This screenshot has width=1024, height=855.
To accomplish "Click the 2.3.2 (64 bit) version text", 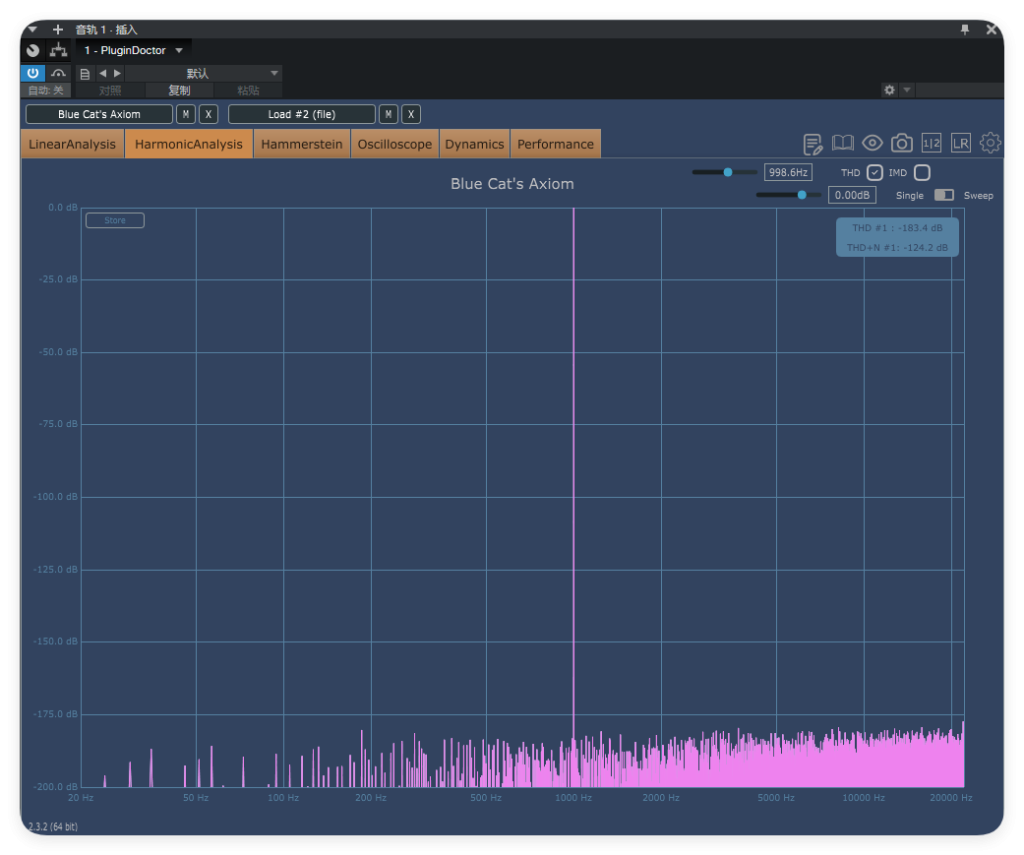I will coord(53,826).
